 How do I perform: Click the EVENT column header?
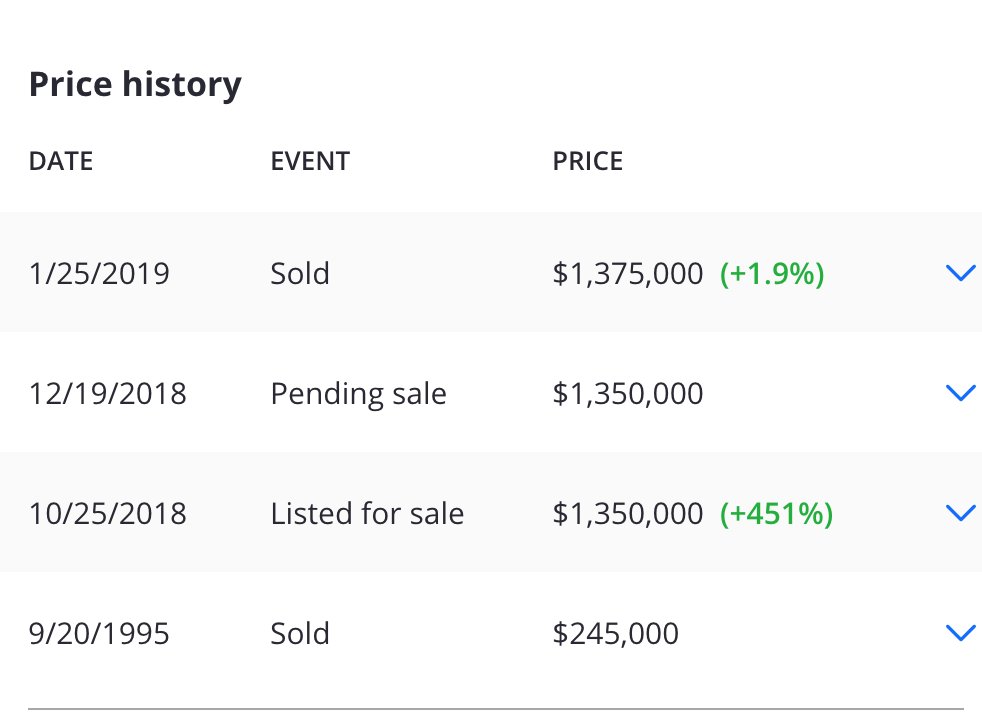coord(310,161)
